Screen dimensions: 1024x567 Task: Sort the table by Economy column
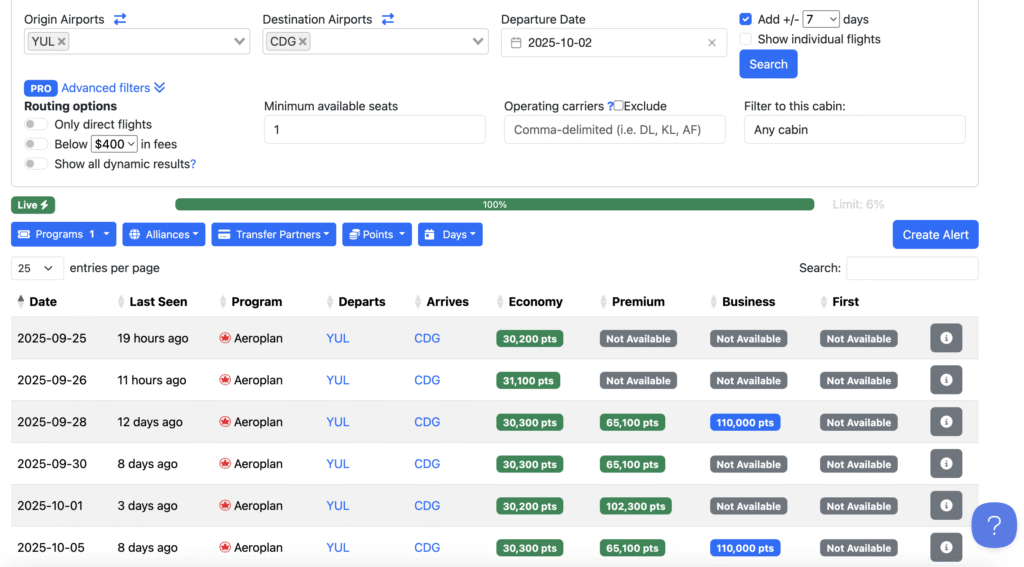pos(535,301)
